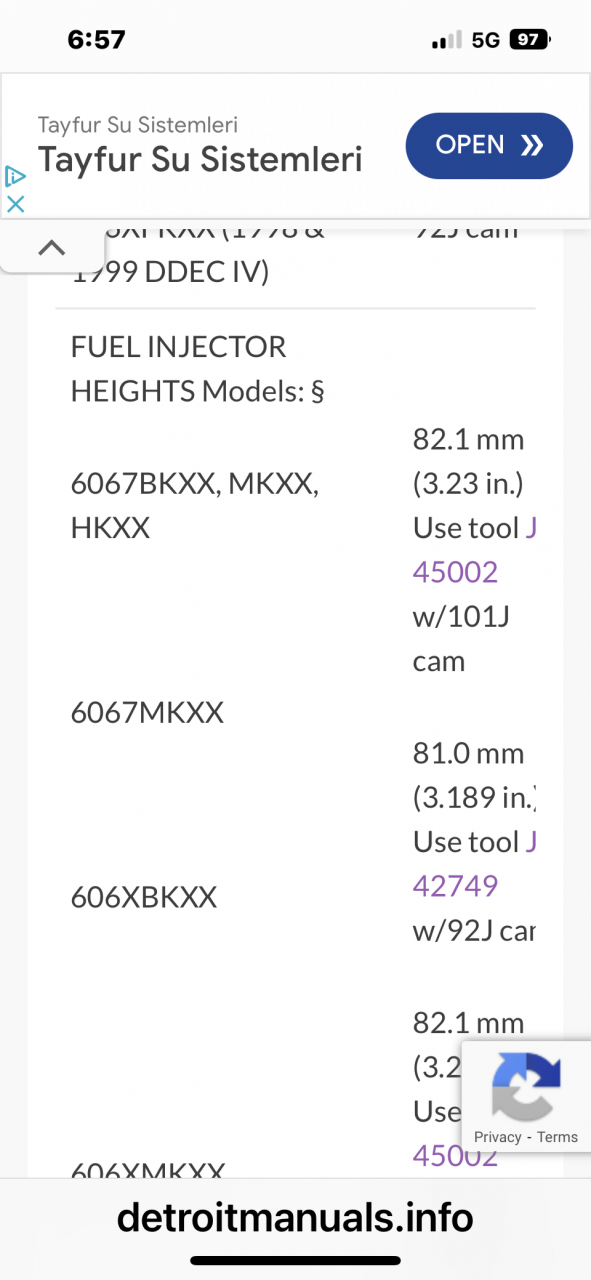Viewport: 591px width, 1280px height.
Task: Tap the cellular signal bars icon
Action: pos(447,40)
